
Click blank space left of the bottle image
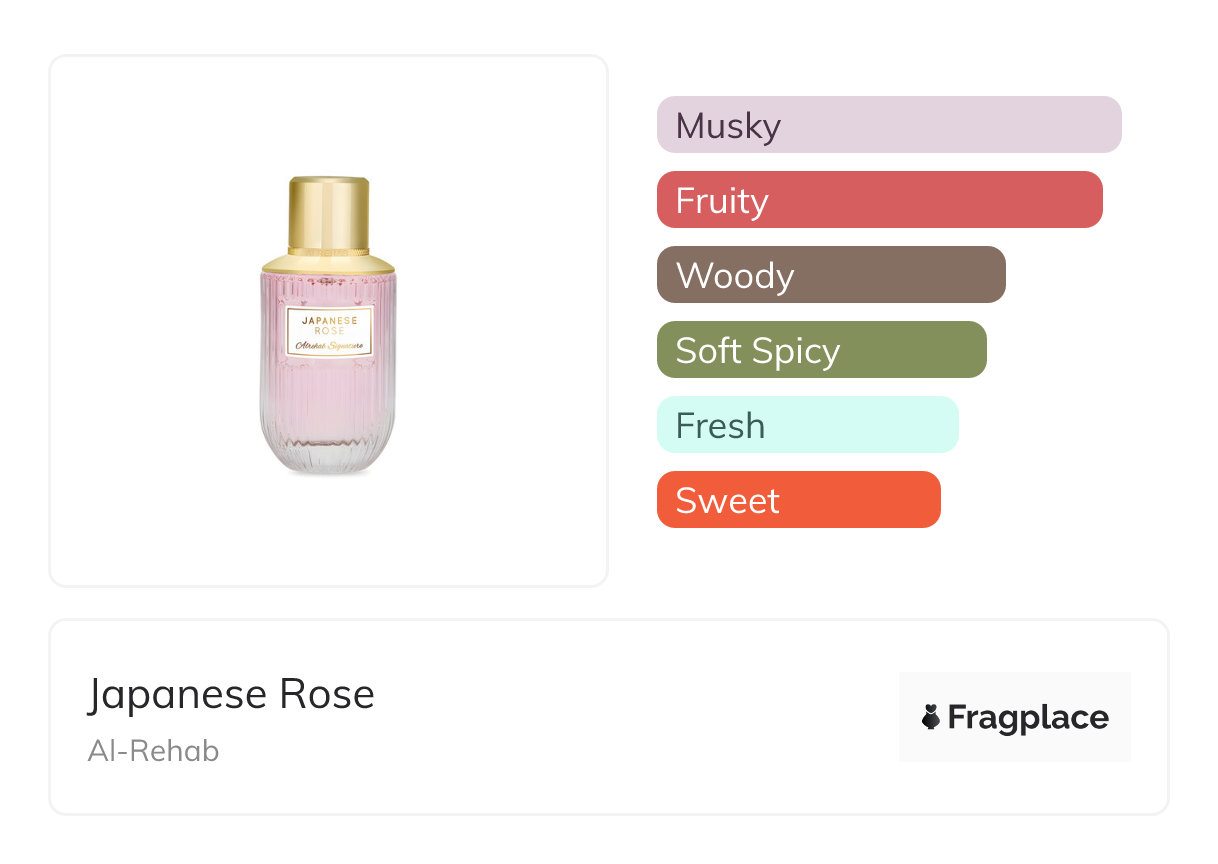[x=150, y=320]
